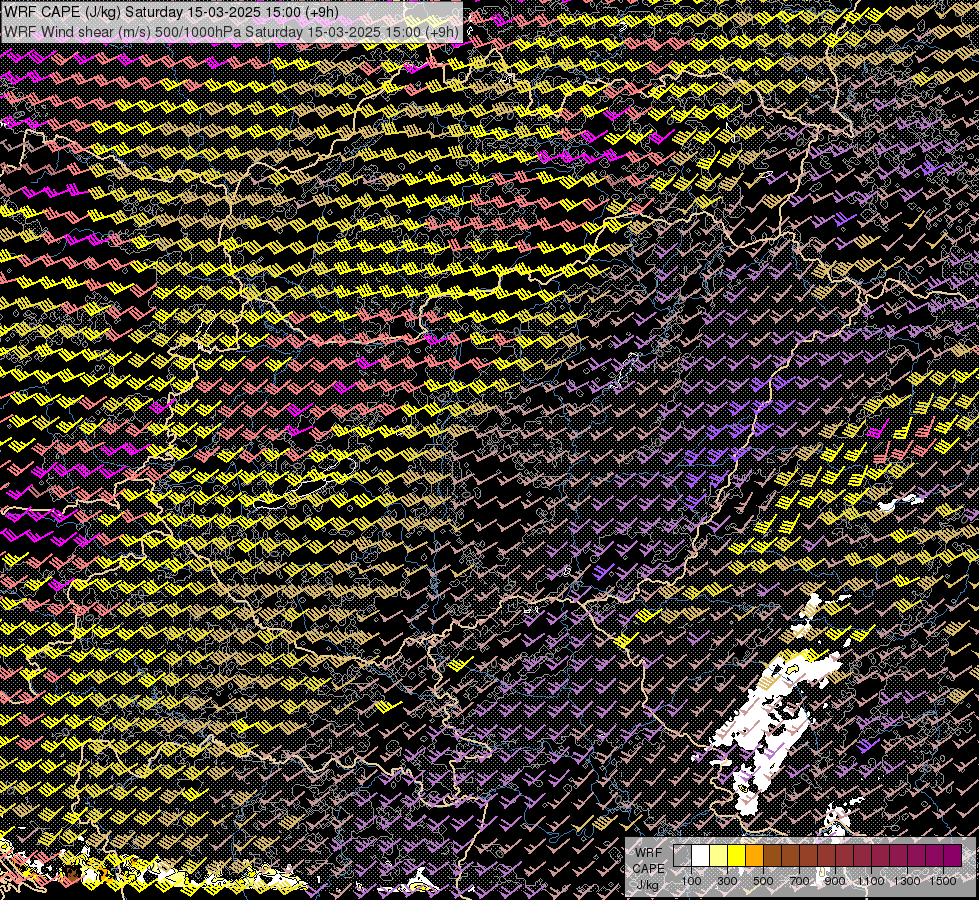979x900 pixels.
Task: Click the 1100 legend value
Action: point(871,881)
